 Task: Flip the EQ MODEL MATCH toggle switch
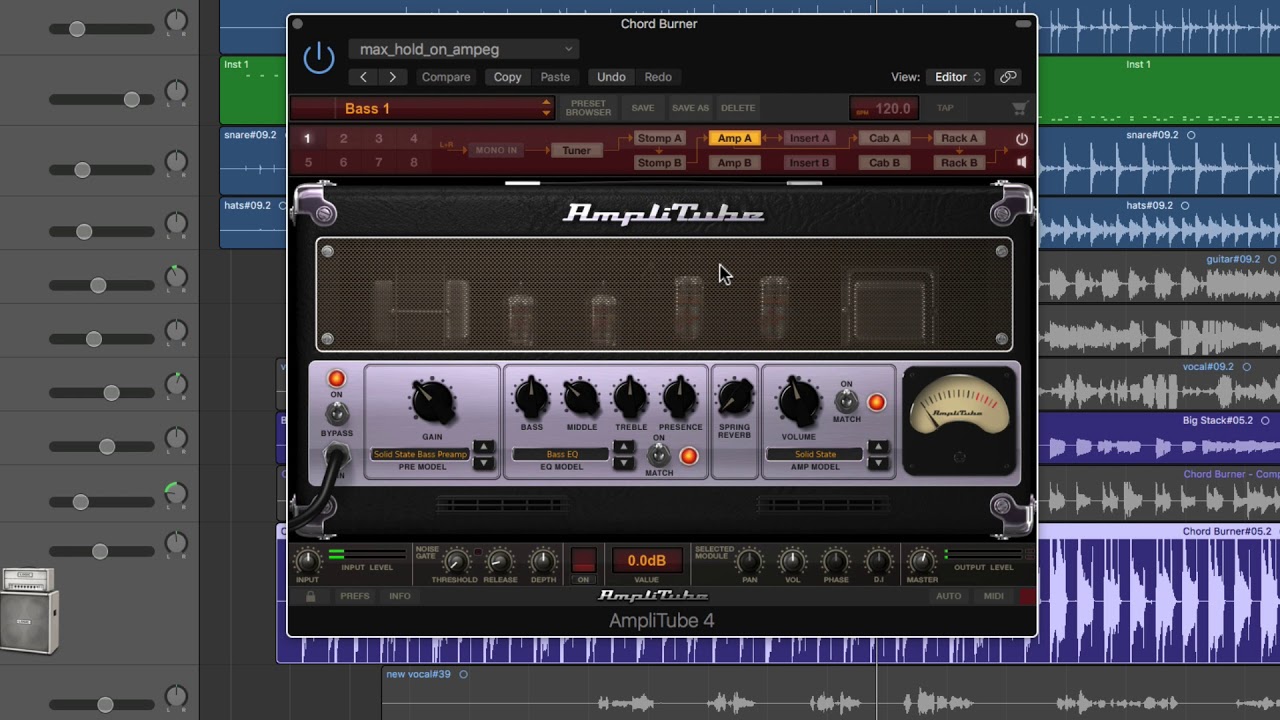coord(659,455)
